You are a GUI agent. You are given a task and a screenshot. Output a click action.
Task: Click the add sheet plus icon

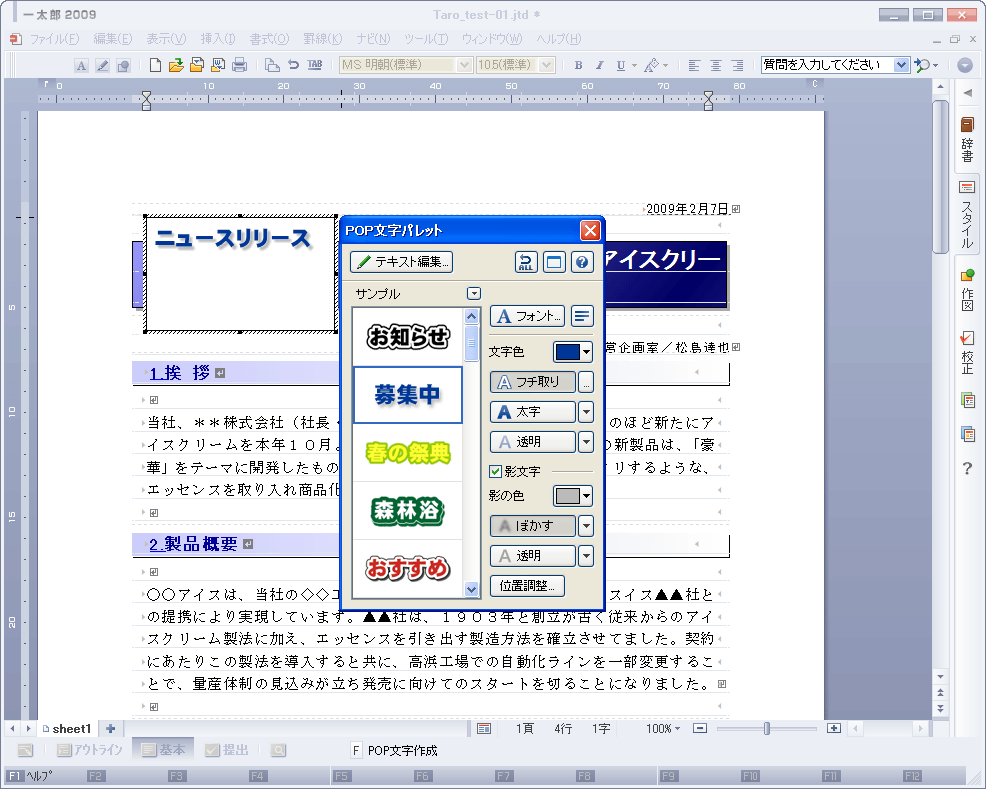[111, 729]
